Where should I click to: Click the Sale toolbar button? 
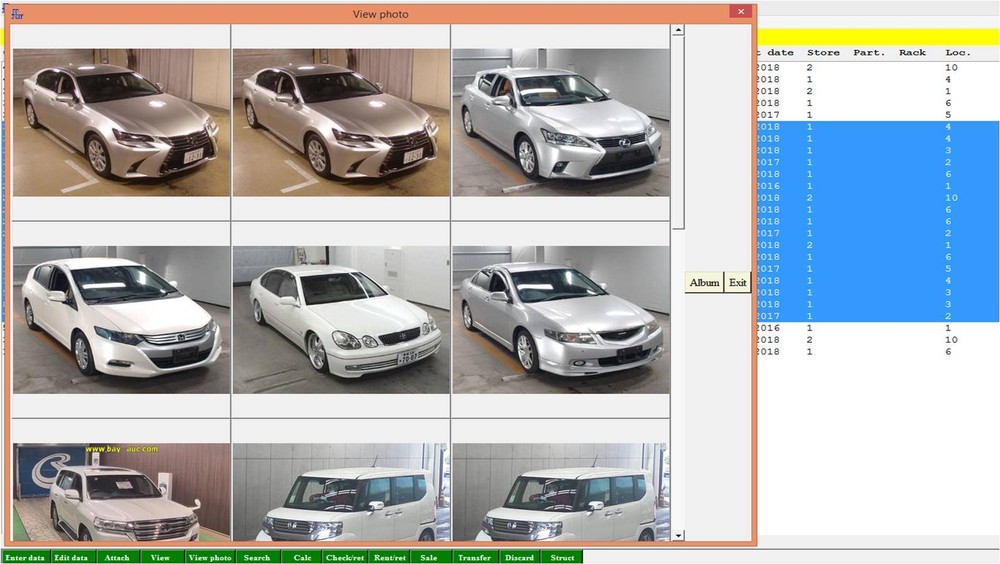pos(429,557)
